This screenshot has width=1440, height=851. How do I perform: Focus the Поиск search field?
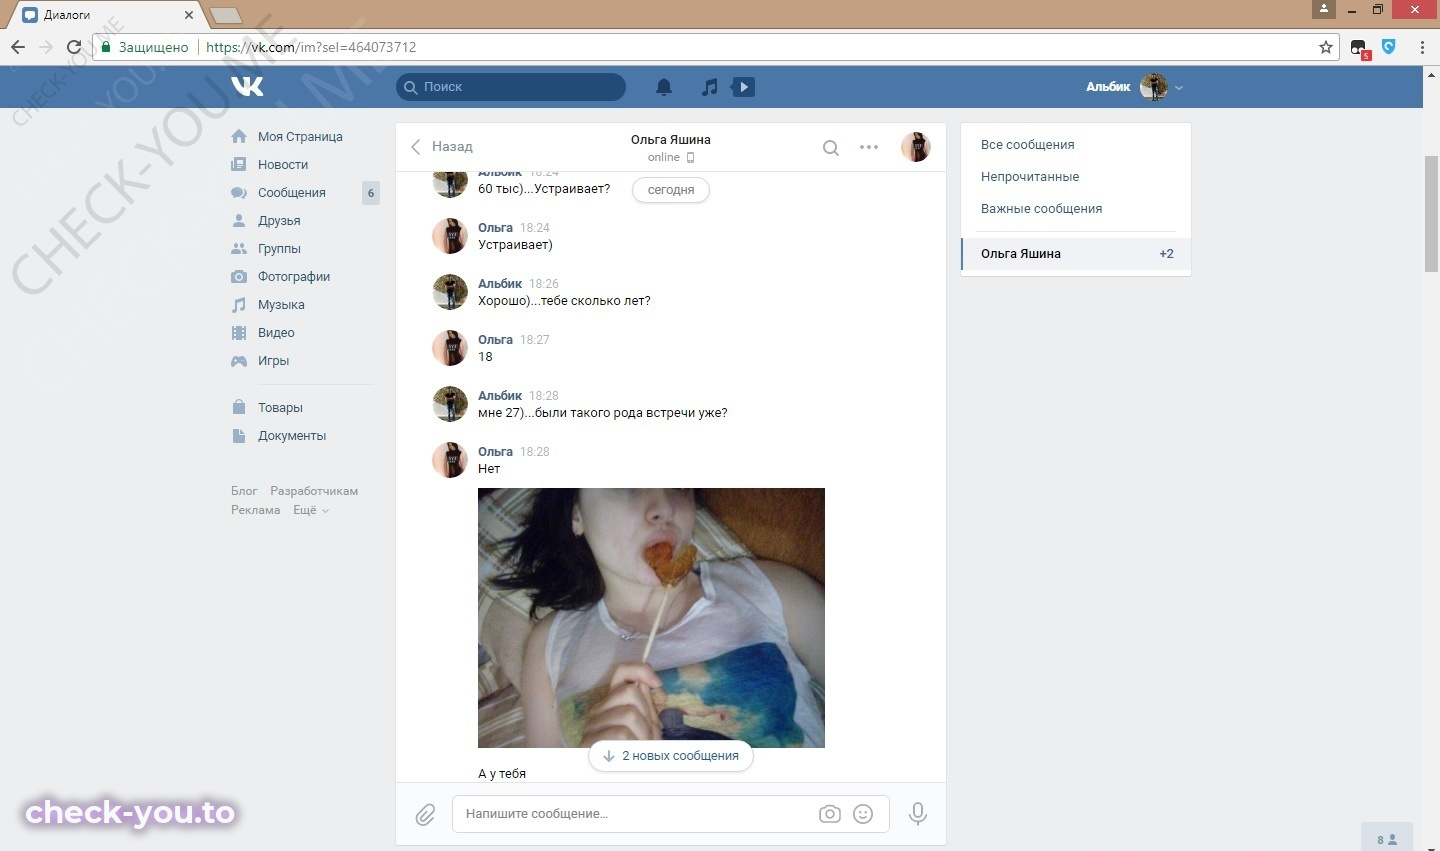(x=511, y=87)
